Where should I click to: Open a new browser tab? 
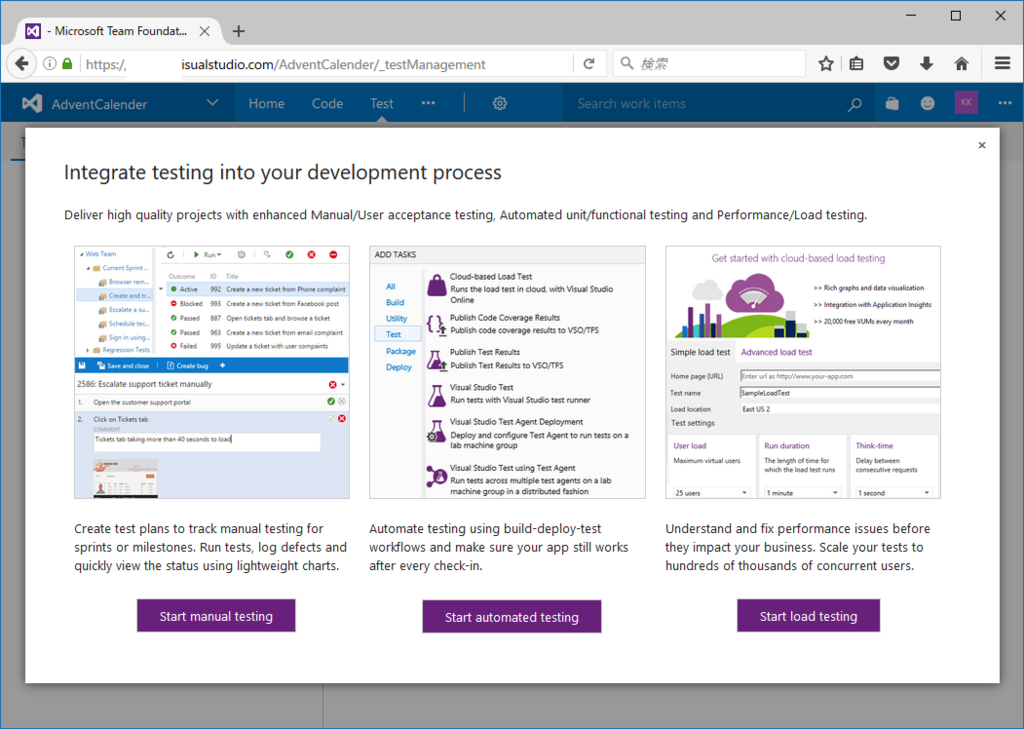(x=239, y=31)
